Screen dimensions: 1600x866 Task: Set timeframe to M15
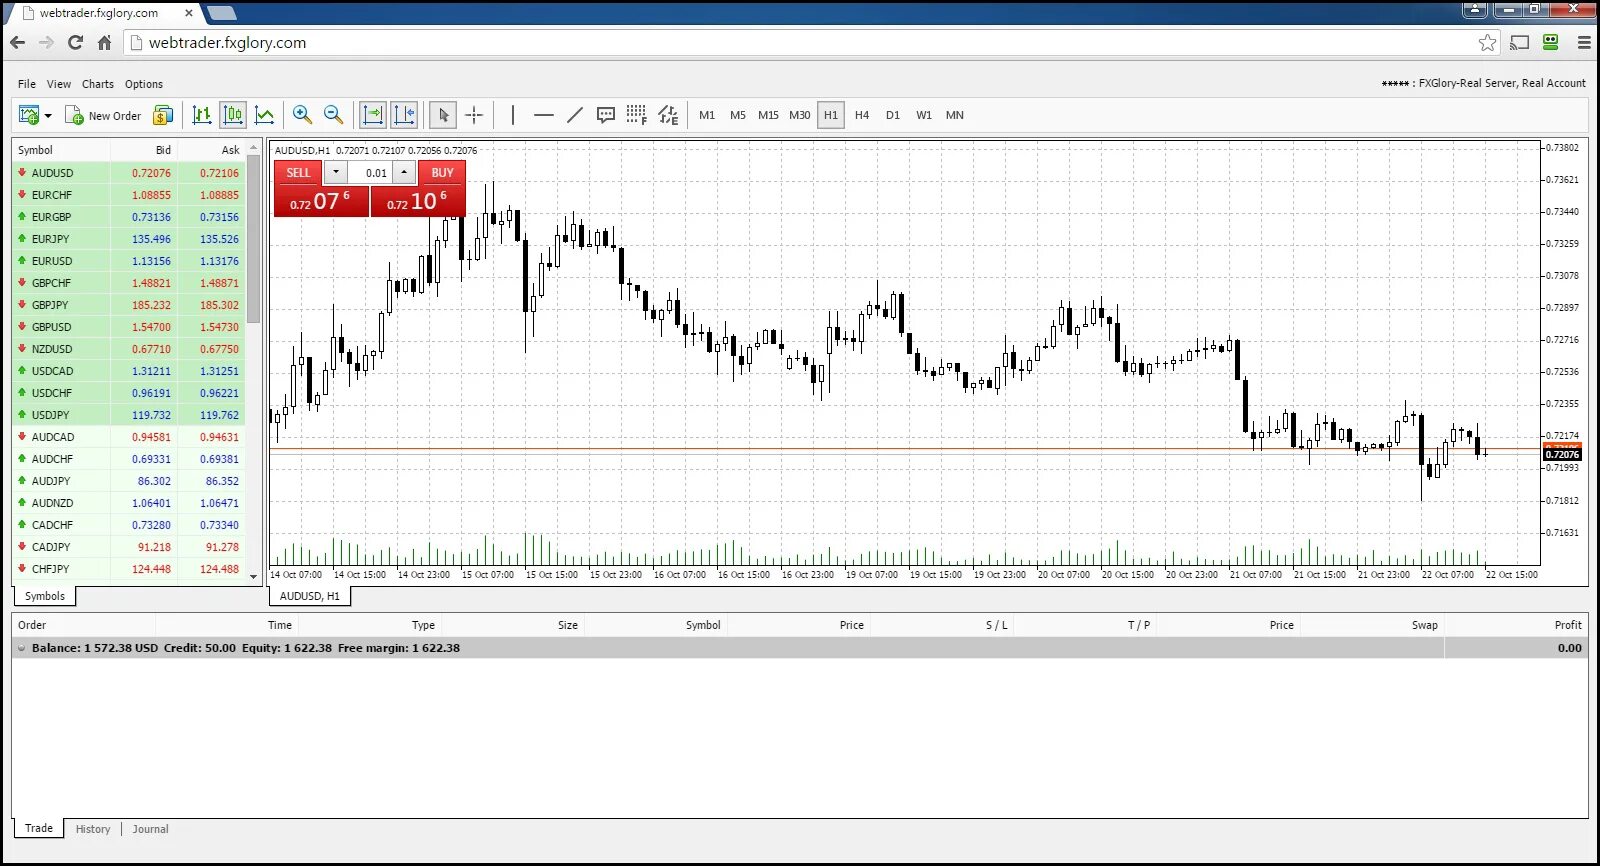tap(768, 115)
